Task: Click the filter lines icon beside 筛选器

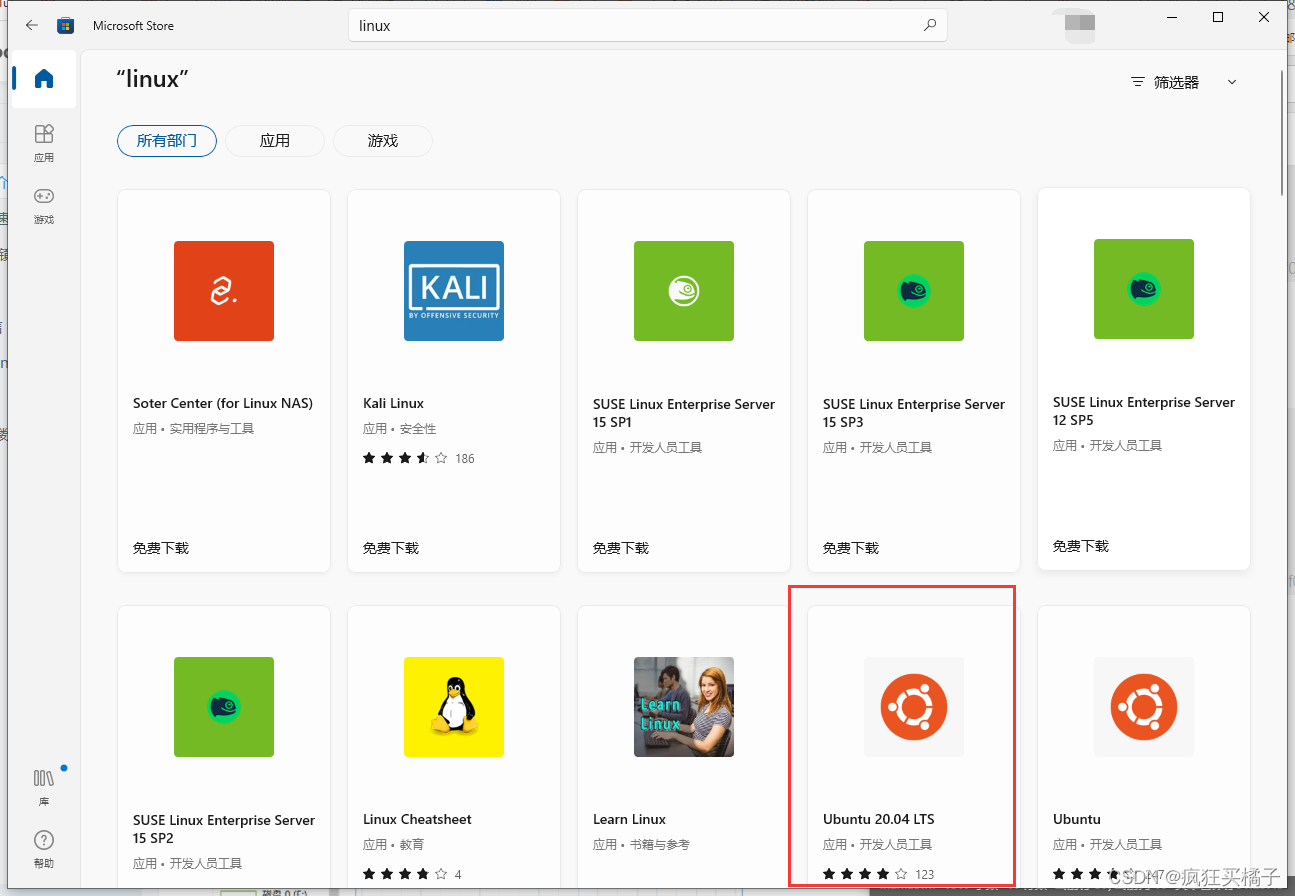Action: tap(1138, 82)
